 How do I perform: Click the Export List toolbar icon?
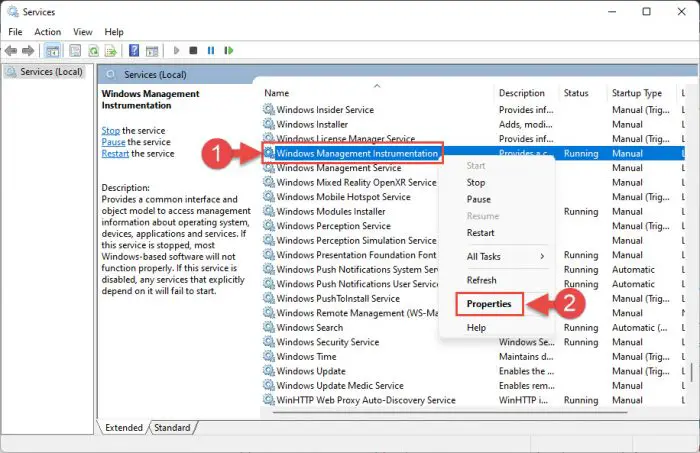(x=110, y=50)
